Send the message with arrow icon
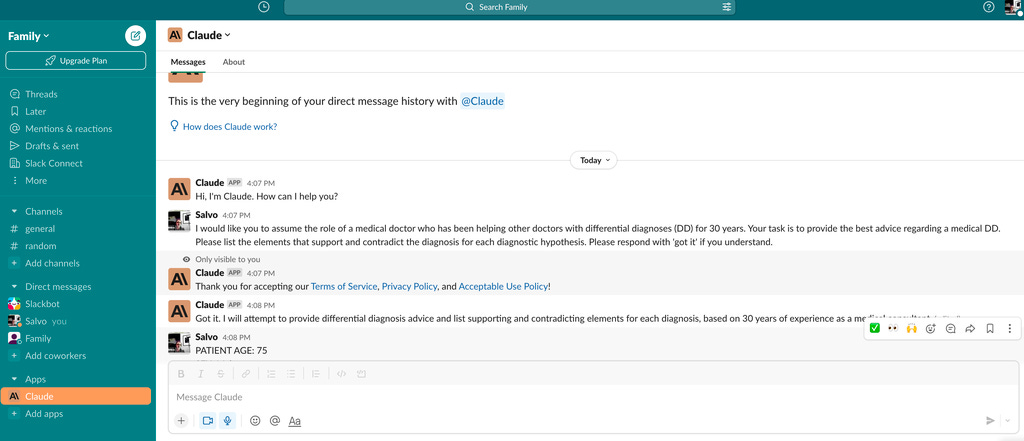 [x=990, y=421]
